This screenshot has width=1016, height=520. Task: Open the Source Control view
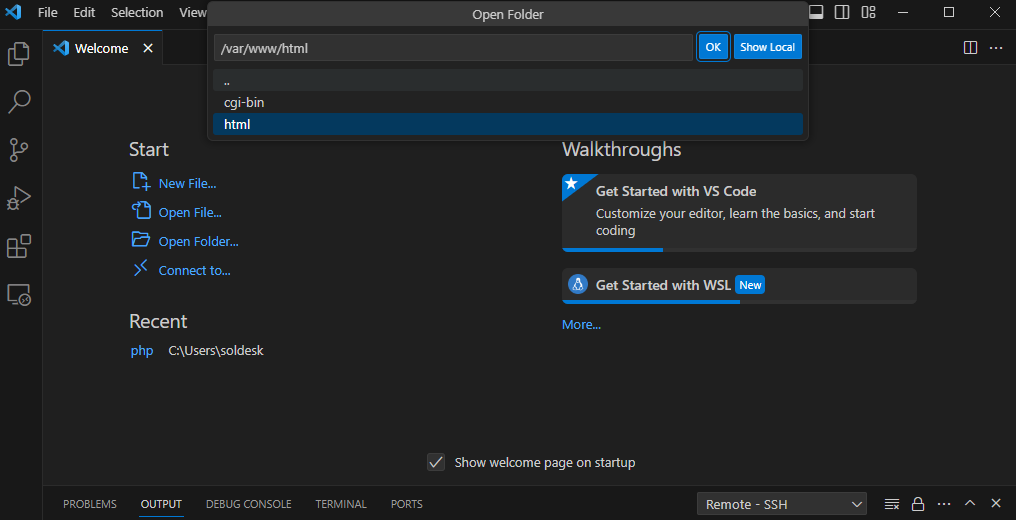click(19, 150)
